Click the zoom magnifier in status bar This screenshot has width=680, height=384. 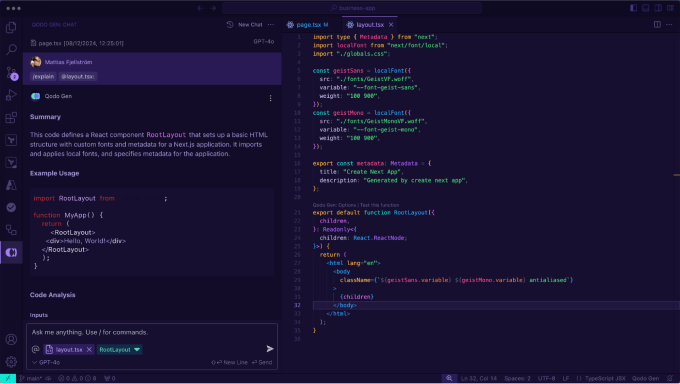point(449,378)
